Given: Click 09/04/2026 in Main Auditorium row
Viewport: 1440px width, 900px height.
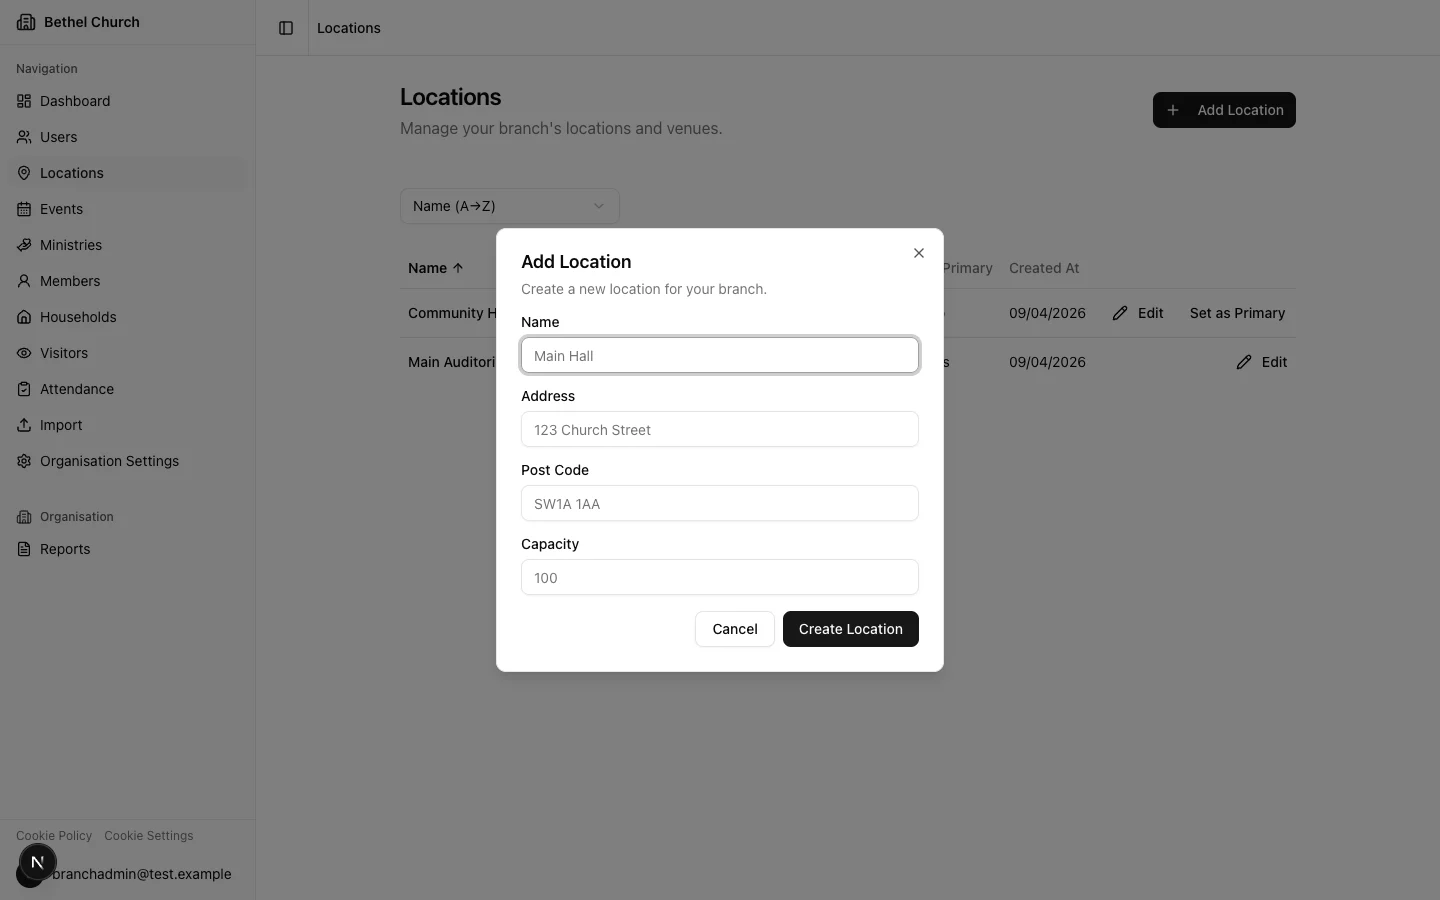Looking at the screenshot, I should [x=1047, y=362].
